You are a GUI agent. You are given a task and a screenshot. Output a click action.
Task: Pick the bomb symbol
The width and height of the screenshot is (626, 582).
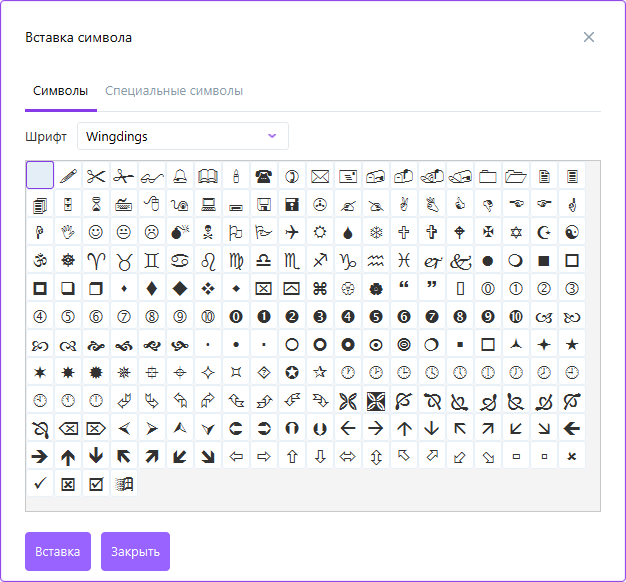pos(180,232)
